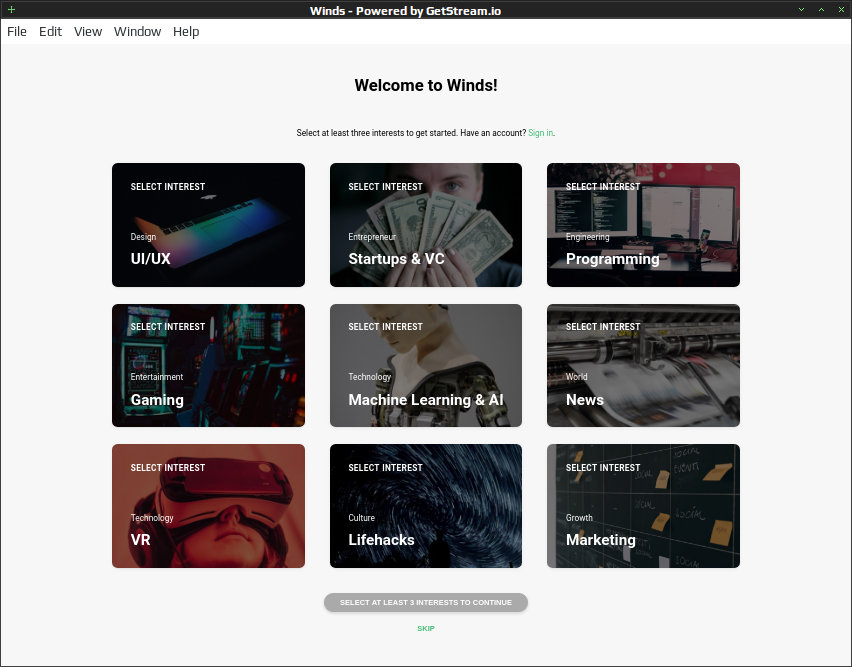Viewport: 852px width, 667px height.
Task: Click the green plus icon in the title bar
Action: pyautogui.click(x=11, y=9)
